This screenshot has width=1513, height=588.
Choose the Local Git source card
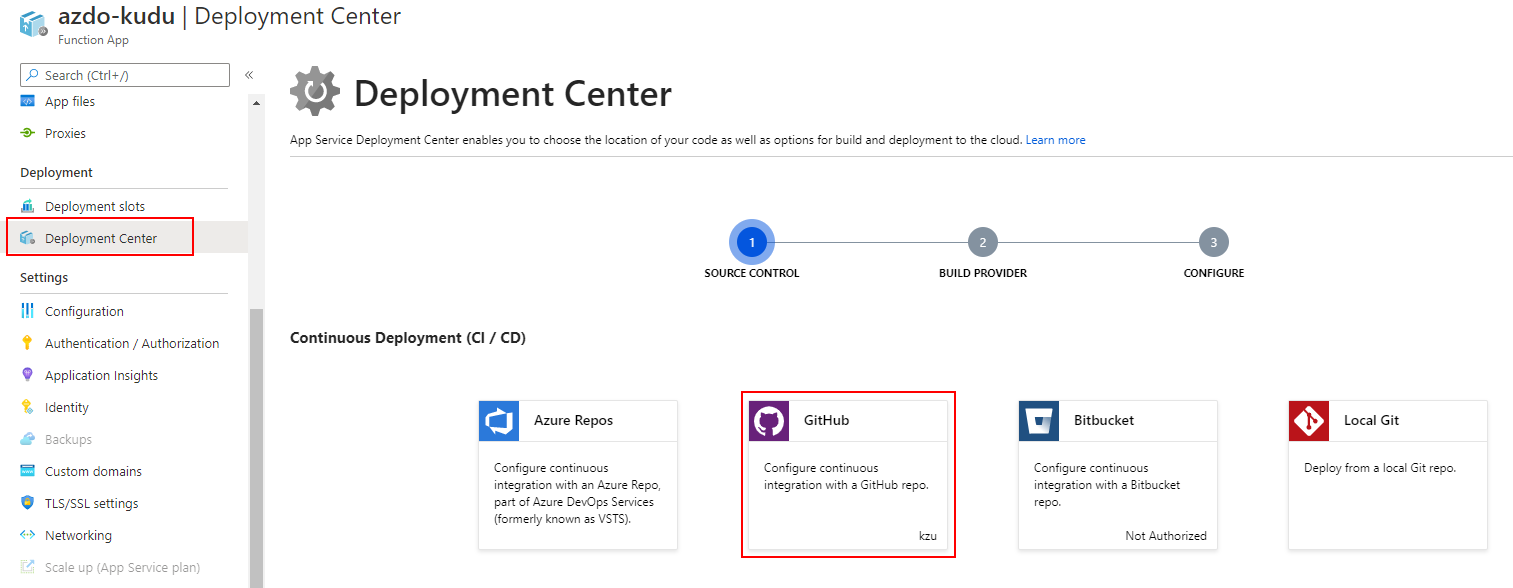[1388, 475]
